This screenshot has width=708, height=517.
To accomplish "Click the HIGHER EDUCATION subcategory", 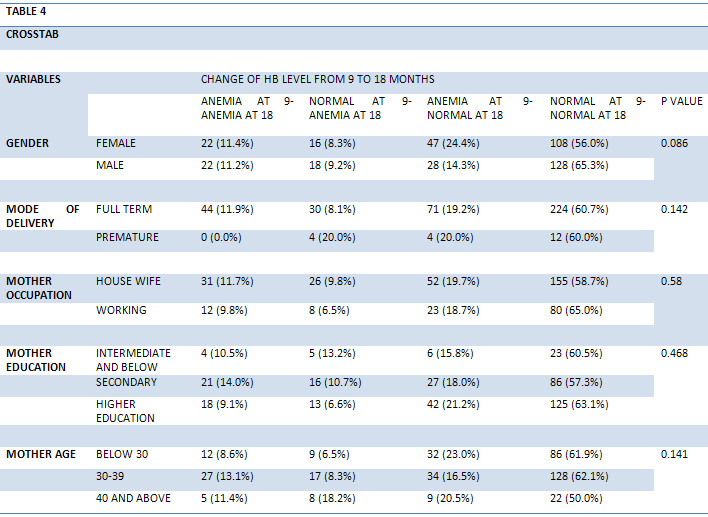I will pyautogui.click(x=125, y=411).
